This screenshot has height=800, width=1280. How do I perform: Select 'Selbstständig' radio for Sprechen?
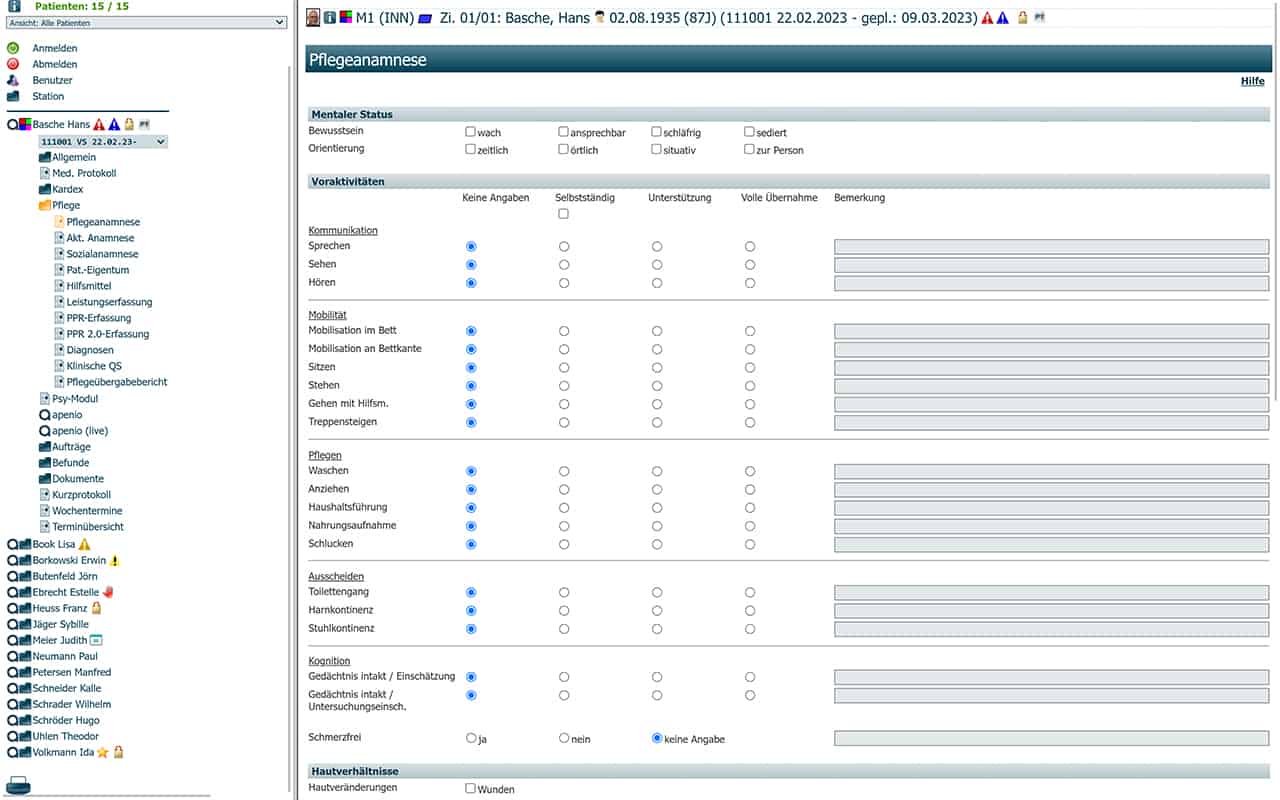[564, 246]
